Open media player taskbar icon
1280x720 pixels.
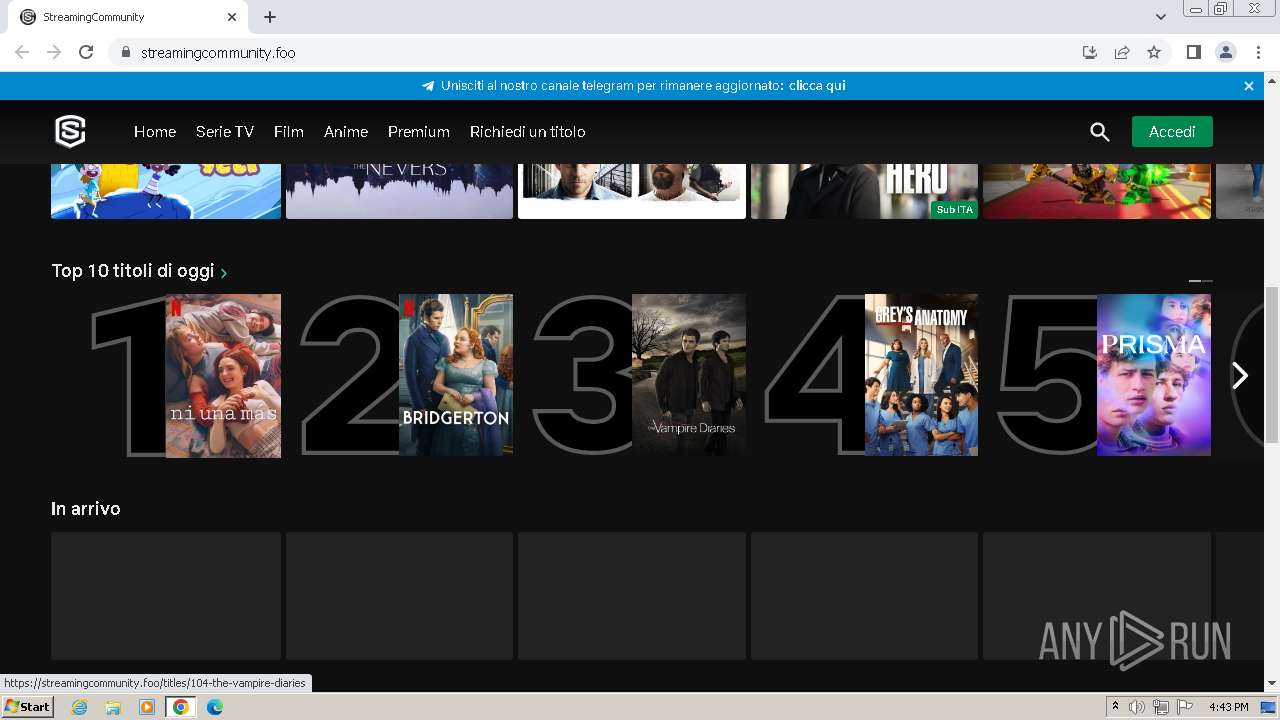click(147, 707)
